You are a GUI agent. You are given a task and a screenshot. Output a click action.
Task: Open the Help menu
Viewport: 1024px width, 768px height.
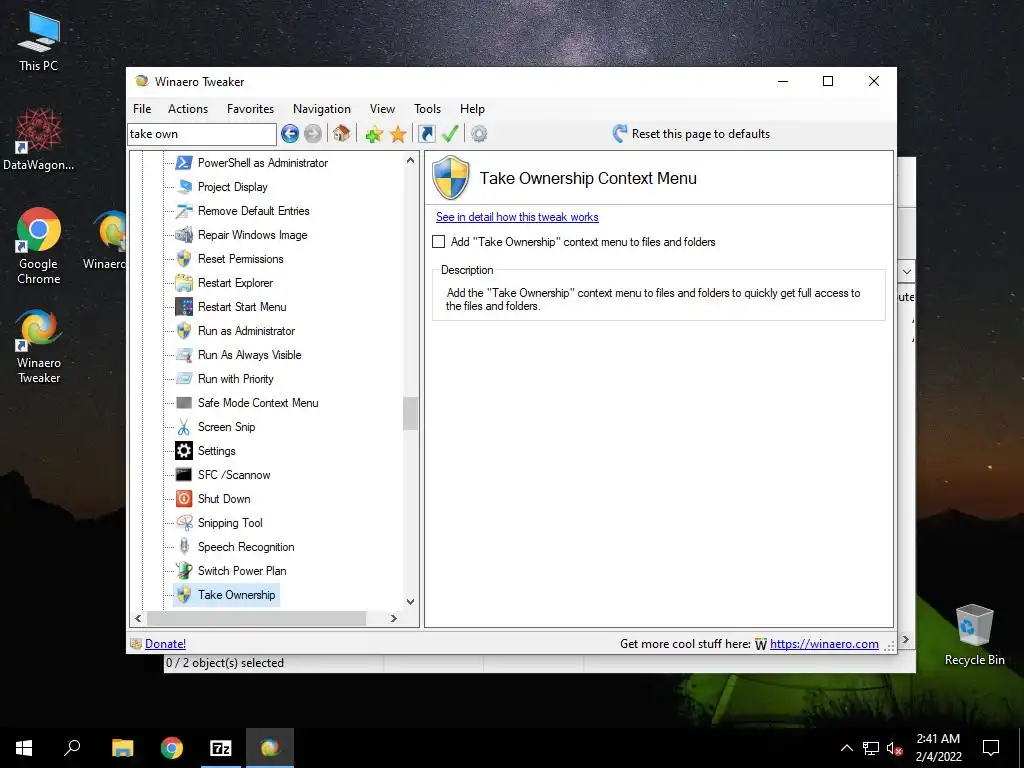click(472, 109)
